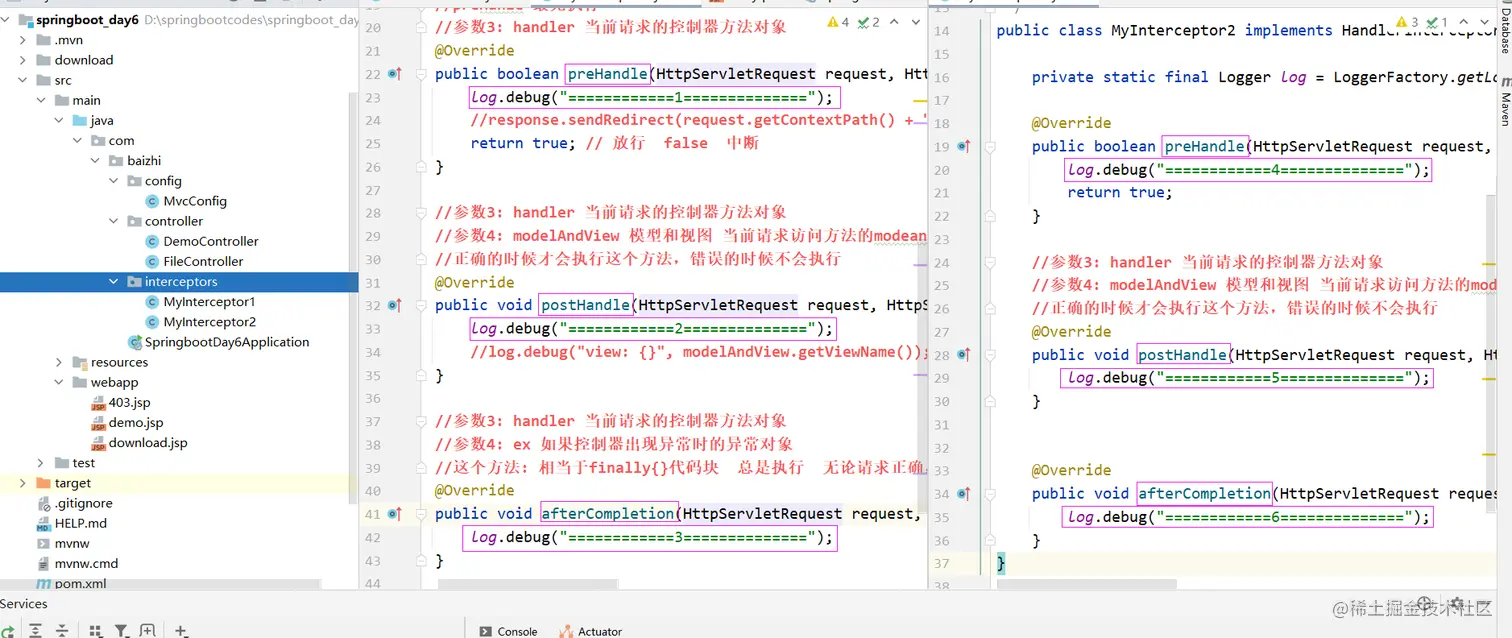Open FileController in project tree
This screenshot has width=1512, height=638.
pyautogui.click(x=203, y=261)
